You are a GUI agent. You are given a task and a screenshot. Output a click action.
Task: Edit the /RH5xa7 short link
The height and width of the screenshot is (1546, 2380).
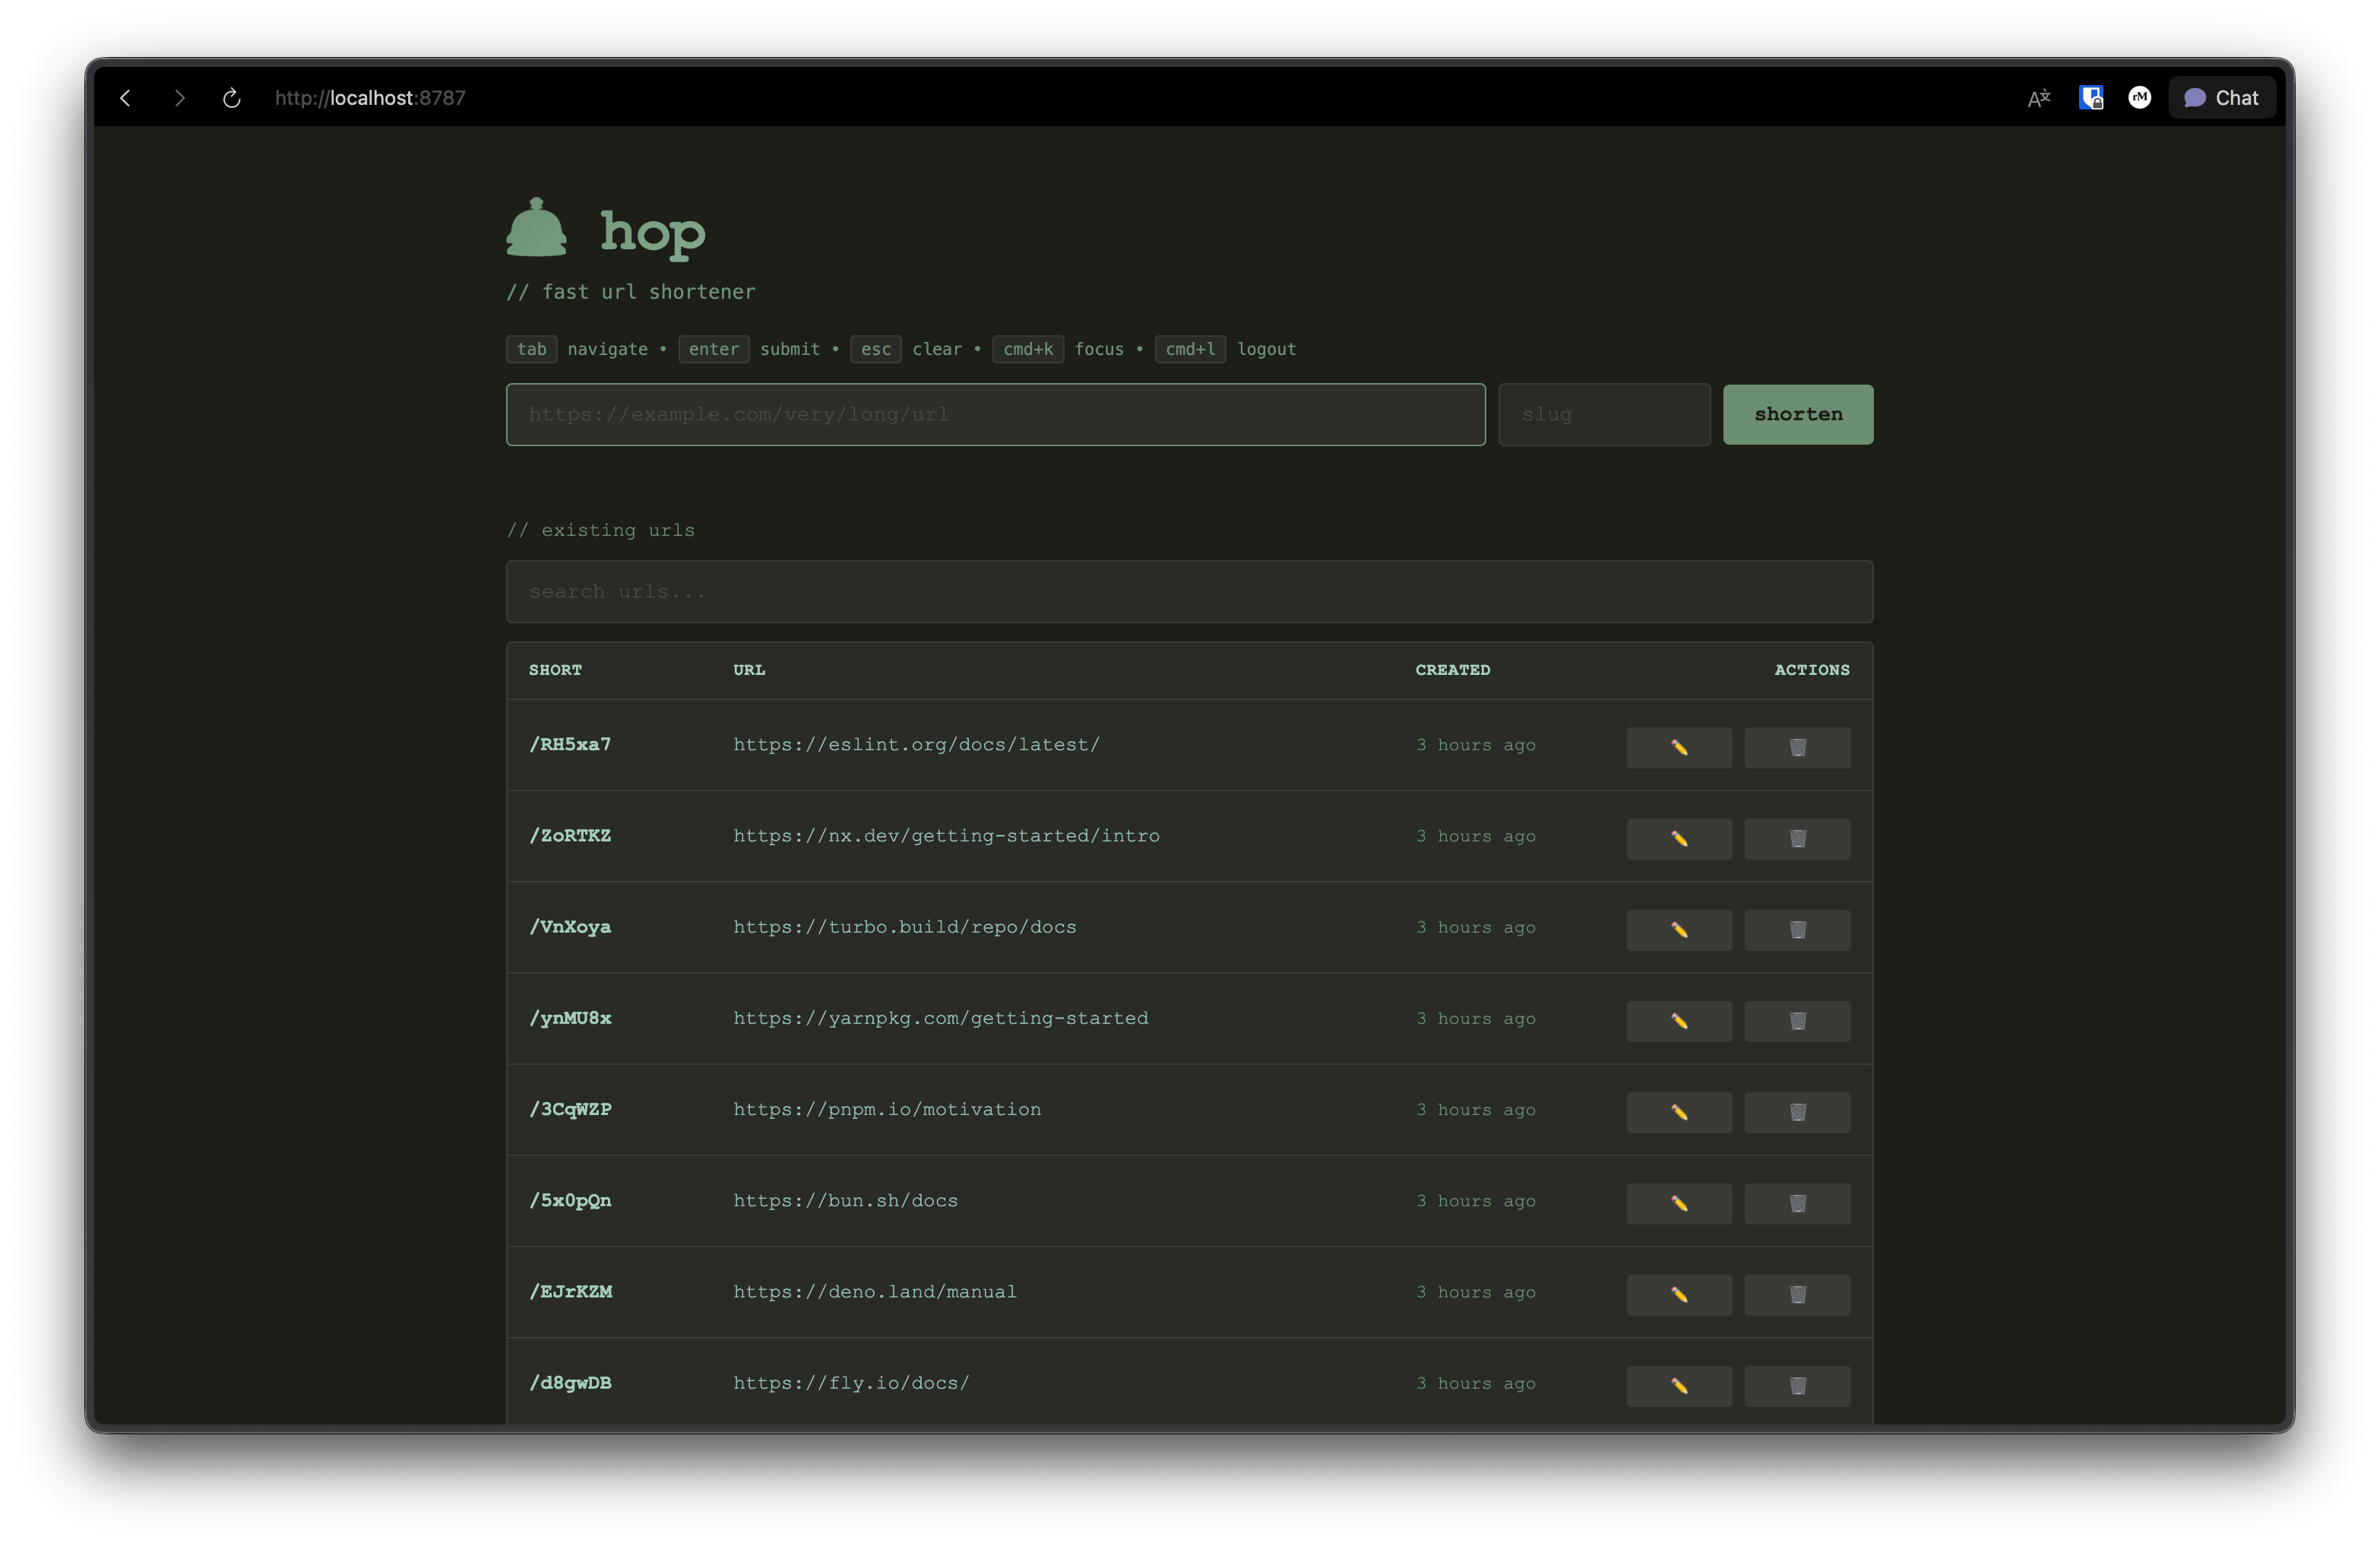[x=1678, y=746]
